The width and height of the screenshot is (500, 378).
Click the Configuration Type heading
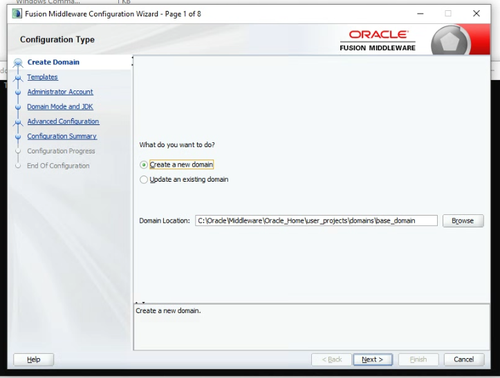pyautogui.click(x=57, y=40)
